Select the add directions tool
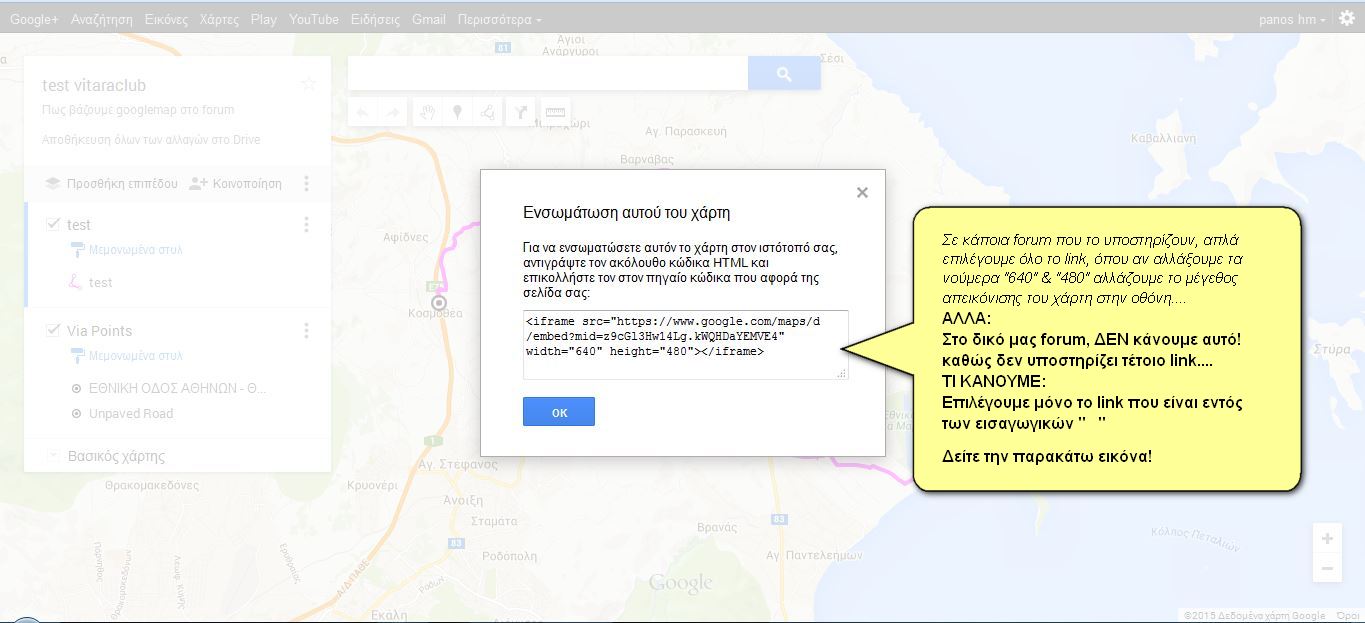Viewport: 1365px width, 623px height. click(521, 112)
